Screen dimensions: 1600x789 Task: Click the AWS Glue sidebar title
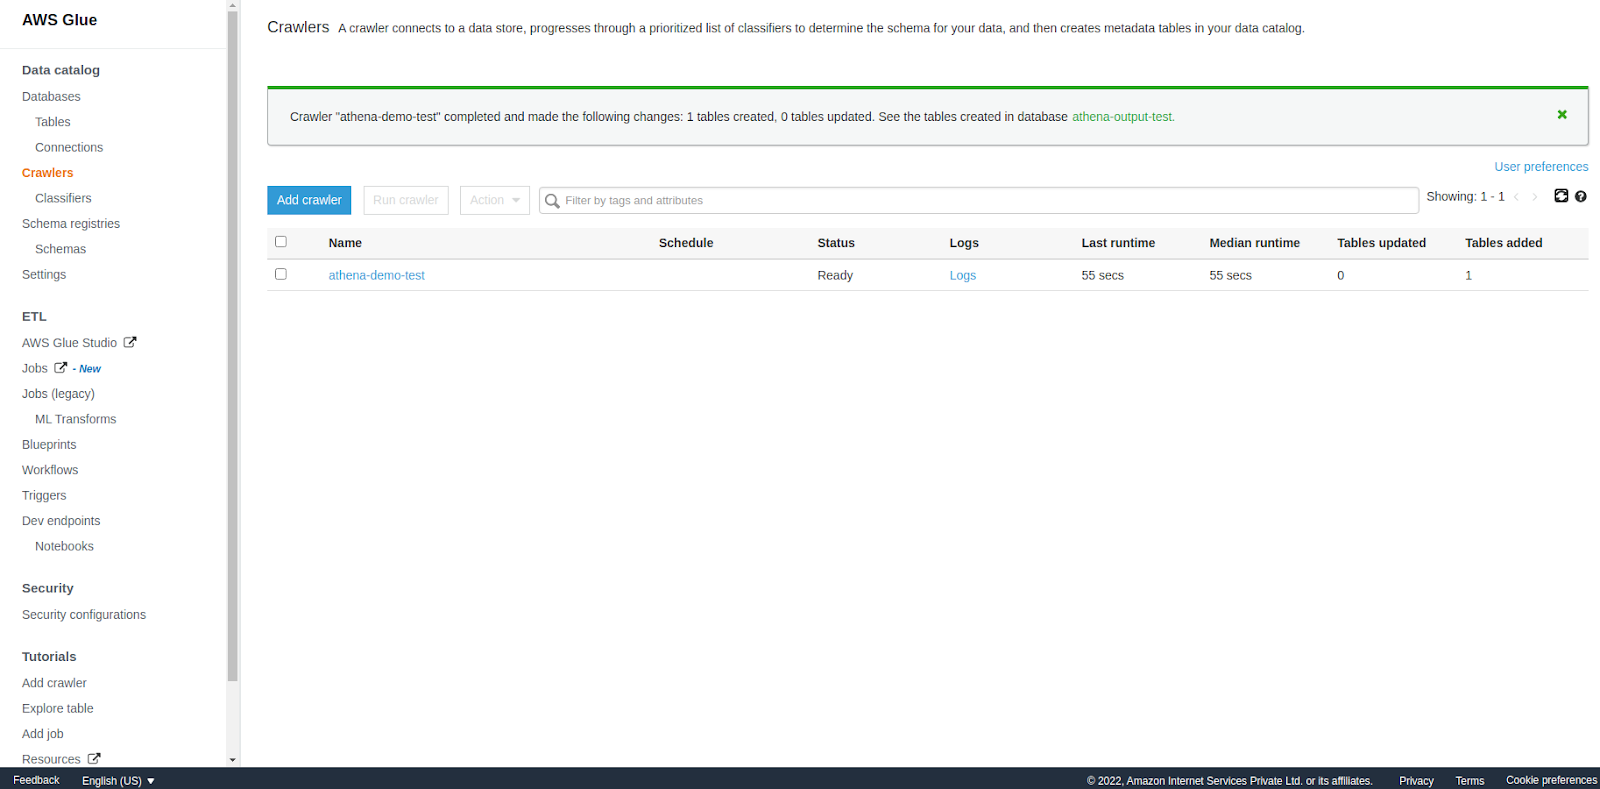point(60,20)
